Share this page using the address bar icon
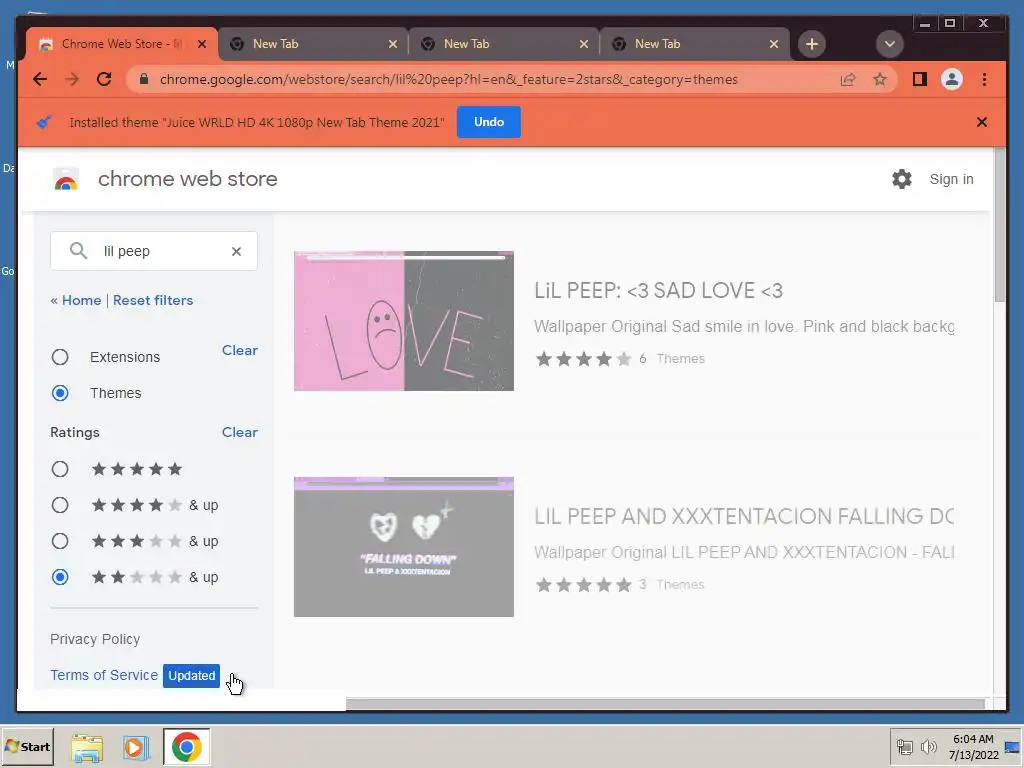Image resolution: width=1024 pixels, height=768 pixels. (x=848, y=80)
